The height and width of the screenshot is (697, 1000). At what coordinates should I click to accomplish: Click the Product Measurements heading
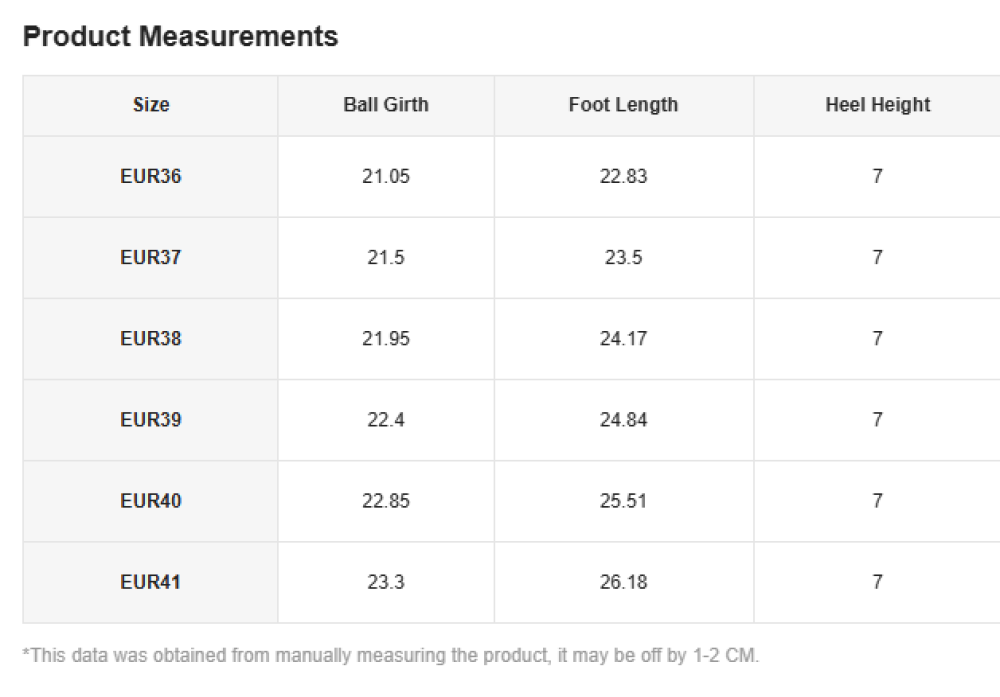click(180, 37)
